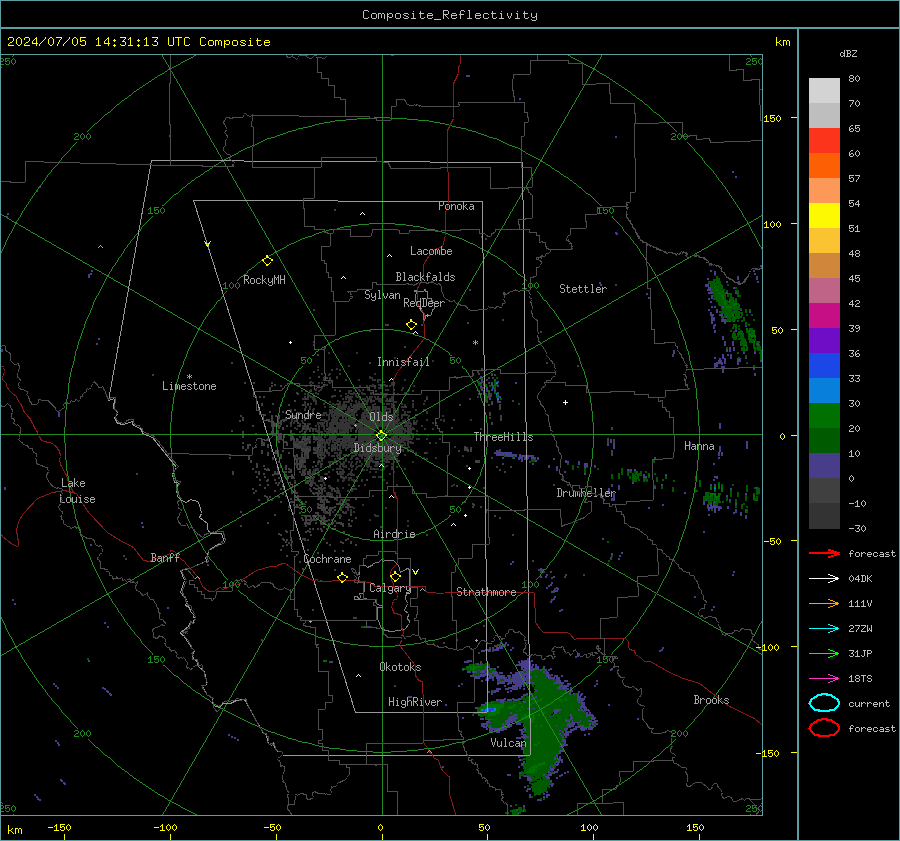This screenshot has height=841, width=900.
Task: Click the Banff town label
Action: (165, 558)
